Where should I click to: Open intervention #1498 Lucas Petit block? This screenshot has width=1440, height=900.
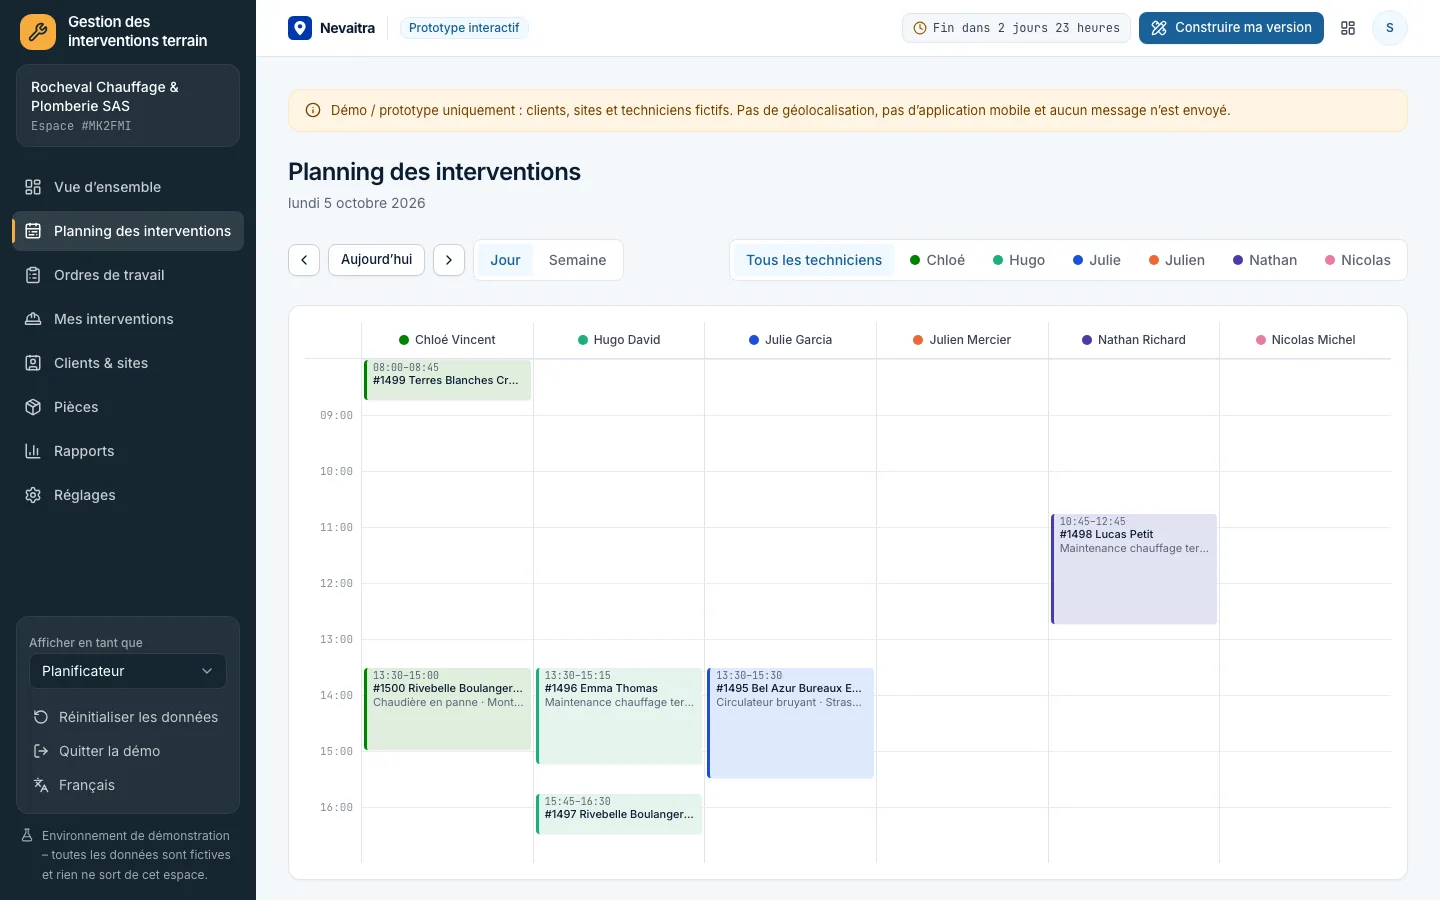[1134, 569]
